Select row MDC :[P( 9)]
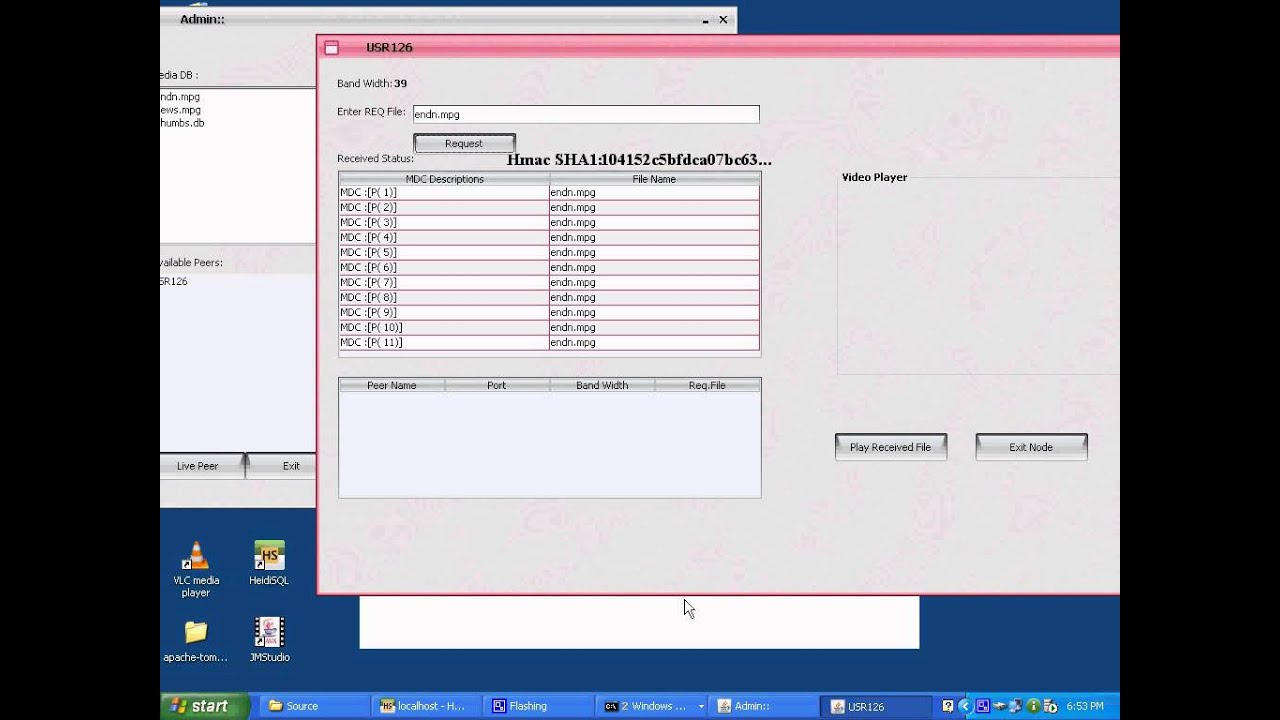This screenshot has height=720, width=1280. 549,312
